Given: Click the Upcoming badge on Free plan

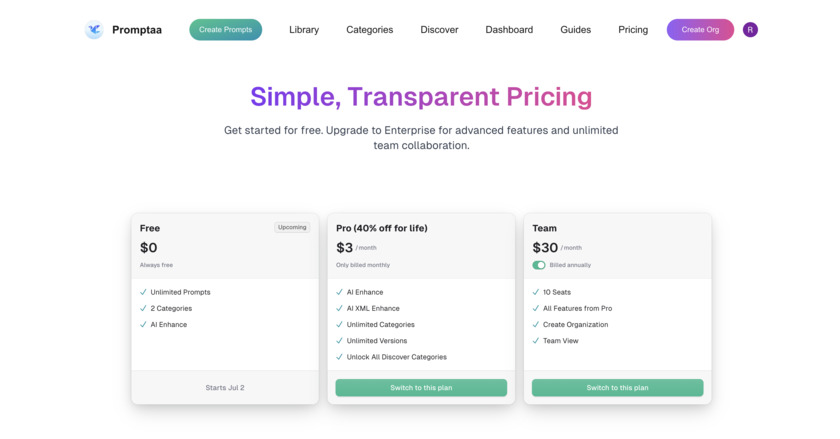Looking at the screenshot, I should click(292, 227).
